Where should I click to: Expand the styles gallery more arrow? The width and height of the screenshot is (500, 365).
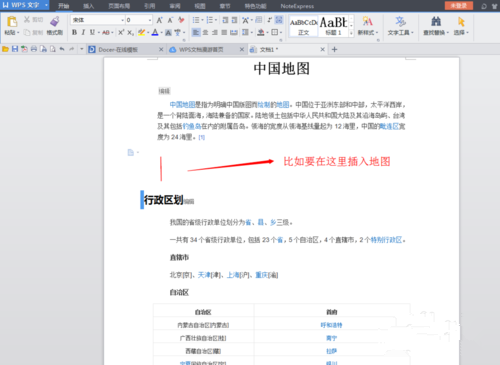tap(351, 33)
